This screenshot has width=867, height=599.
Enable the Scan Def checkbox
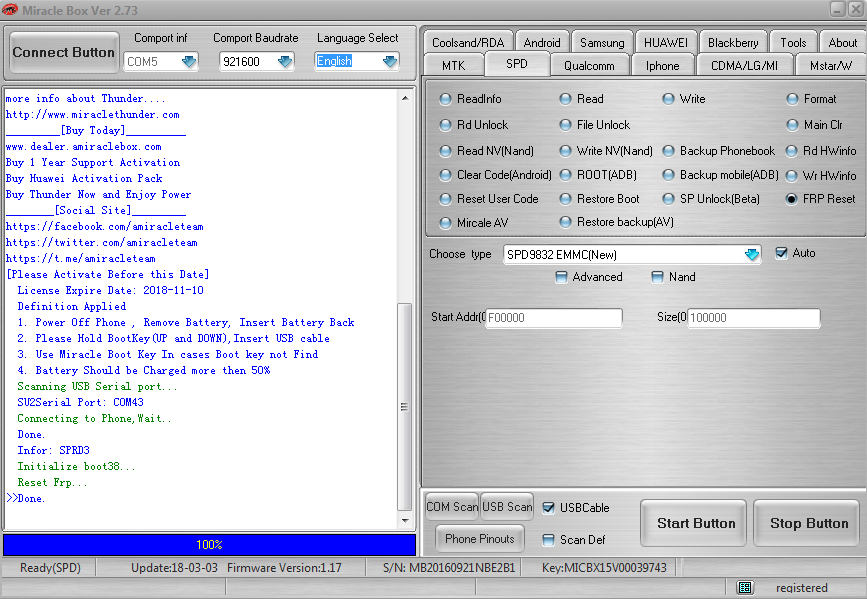pos(549,540)
